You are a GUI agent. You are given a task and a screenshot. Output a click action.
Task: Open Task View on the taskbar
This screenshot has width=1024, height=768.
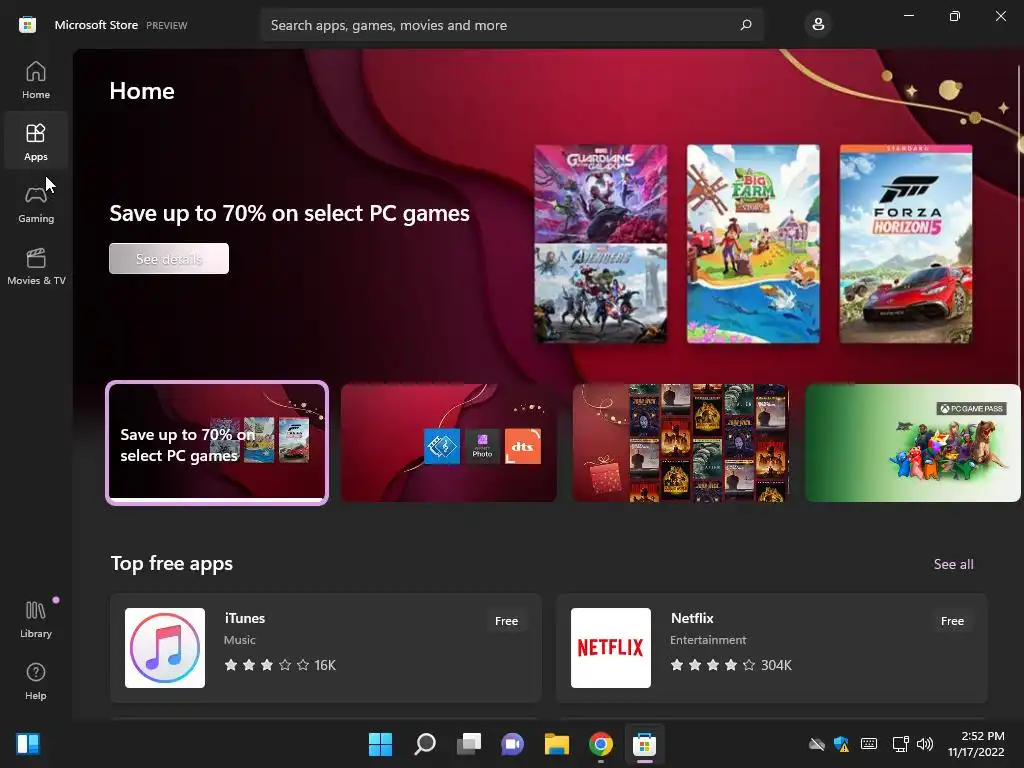click(468, 744)
